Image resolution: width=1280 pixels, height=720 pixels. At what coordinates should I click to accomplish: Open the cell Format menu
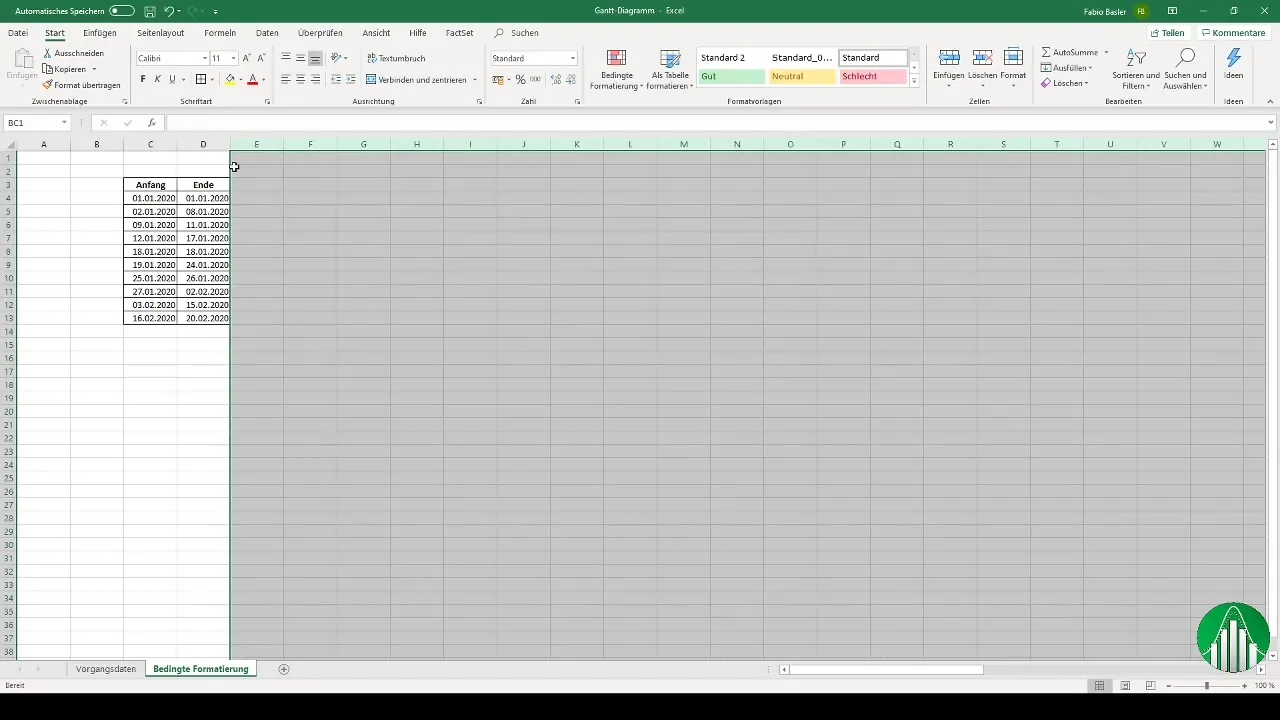(1013, 67)
